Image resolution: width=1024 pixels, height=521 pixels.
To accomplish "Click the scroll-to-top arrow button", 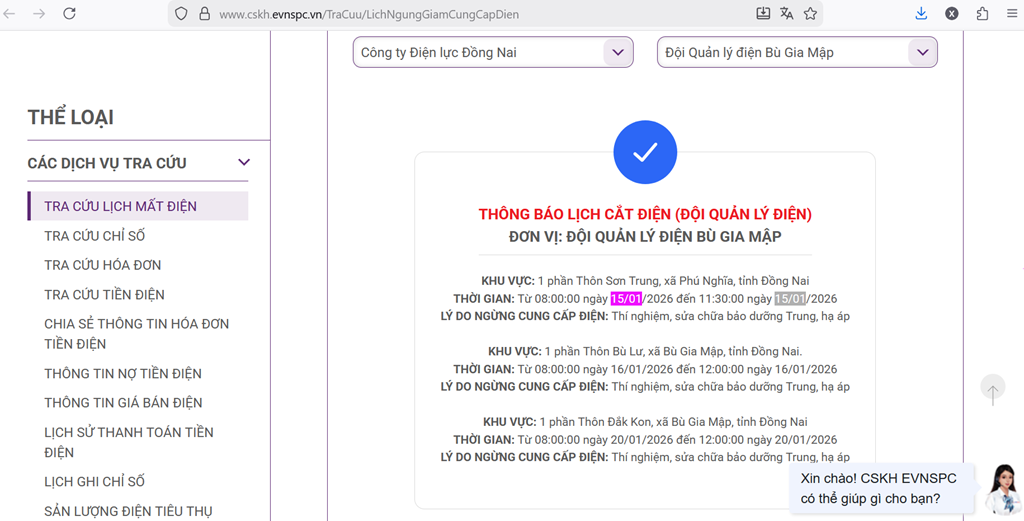I will 992,390.
